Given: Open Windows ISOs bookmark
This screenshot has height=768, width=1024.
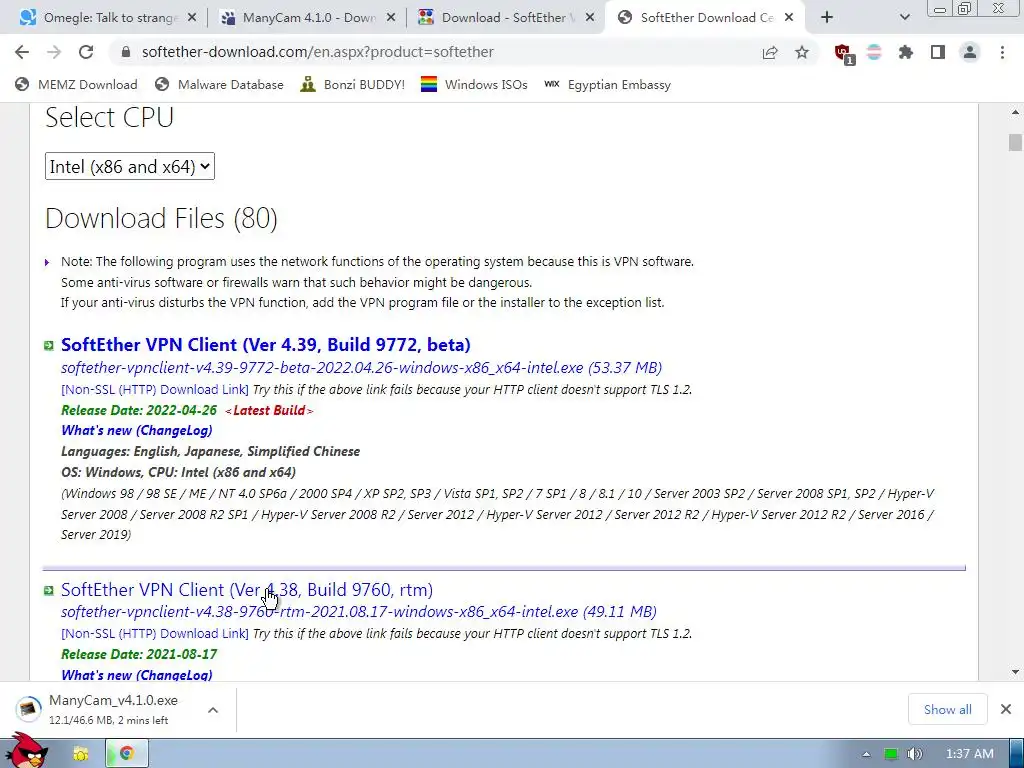Looking at the screenshot, I should click(x=474, y=84).
